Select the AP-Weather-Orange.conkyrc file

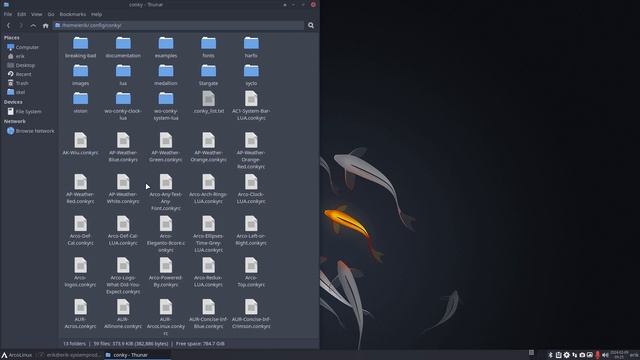click(208, 140)
